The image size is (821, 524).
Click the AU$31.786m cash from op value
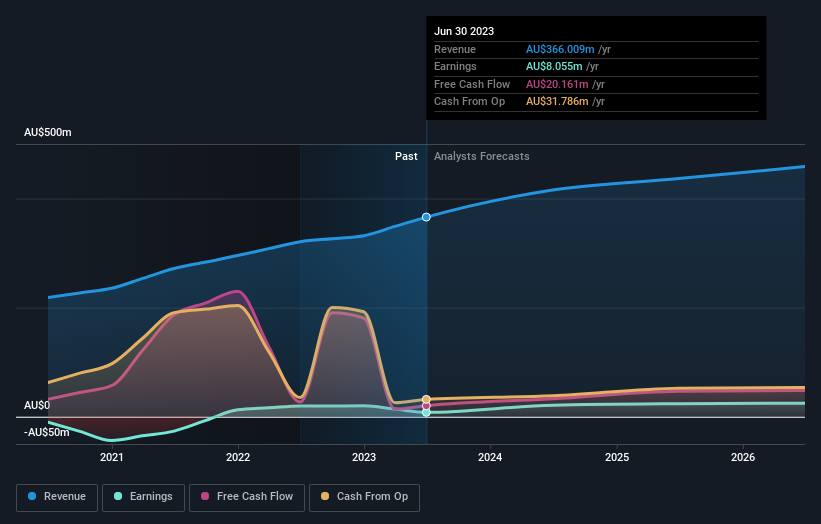coord(557,102)
